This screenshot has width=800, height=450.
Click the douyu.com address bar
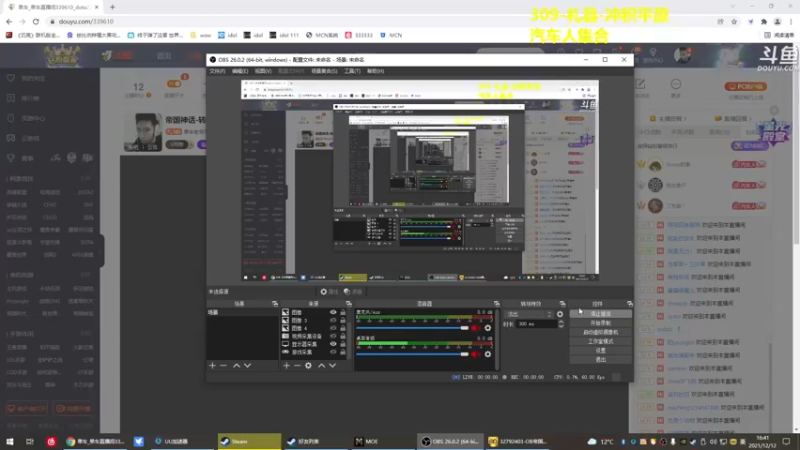point(378,21)
